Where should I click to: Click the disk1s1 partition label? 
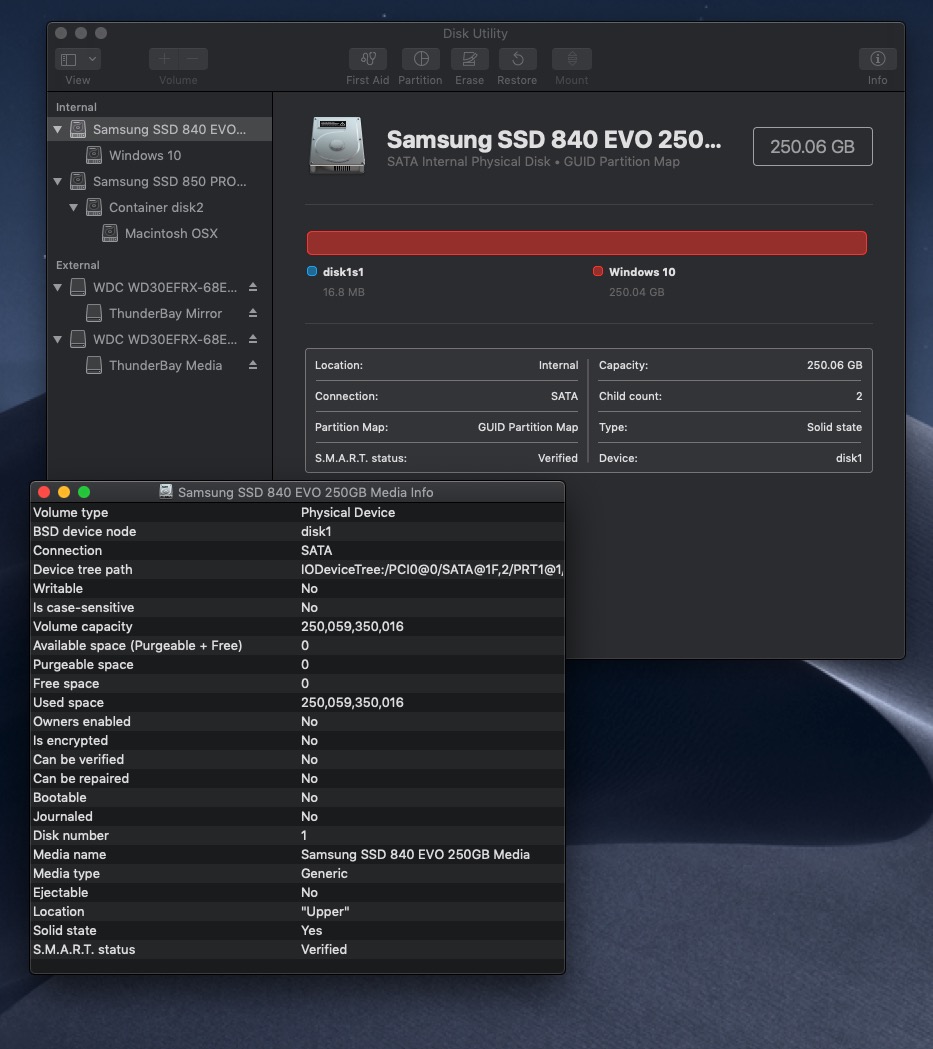tap(343, 272)
